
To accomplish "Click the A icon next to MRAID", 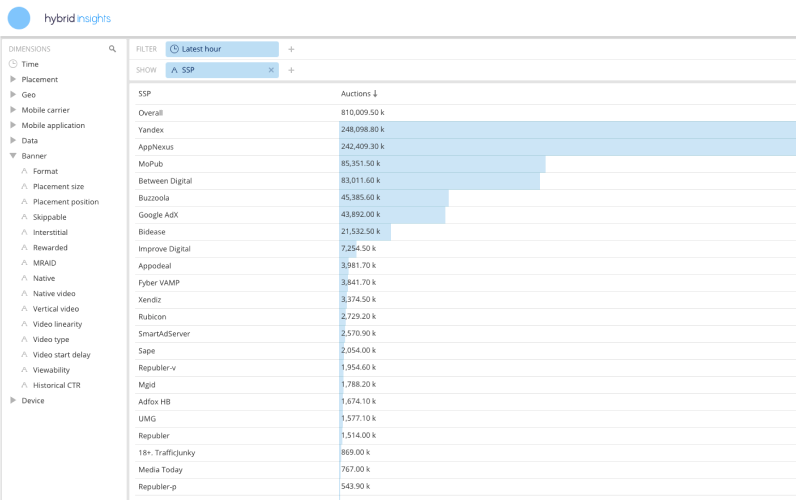I will point(24,263).
